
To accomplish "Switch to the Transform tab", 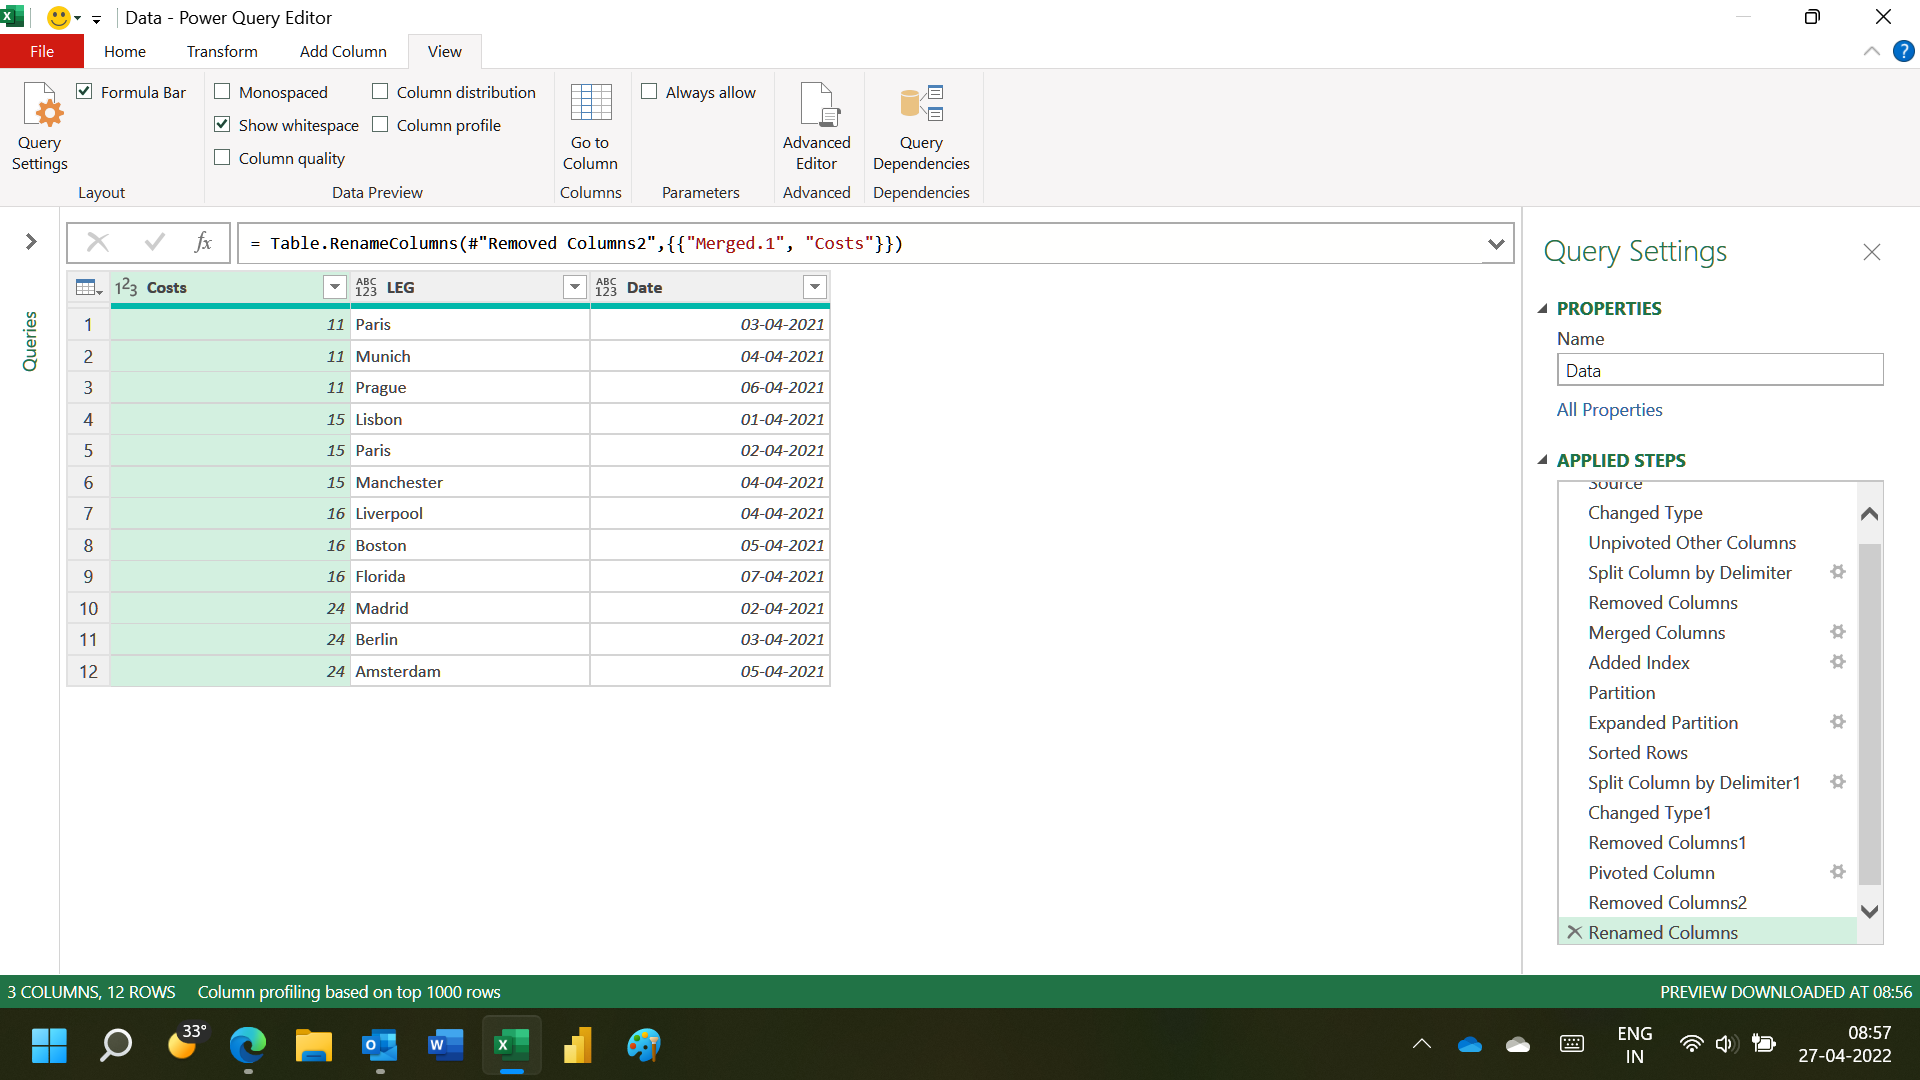I will click(x=222, y=51).
